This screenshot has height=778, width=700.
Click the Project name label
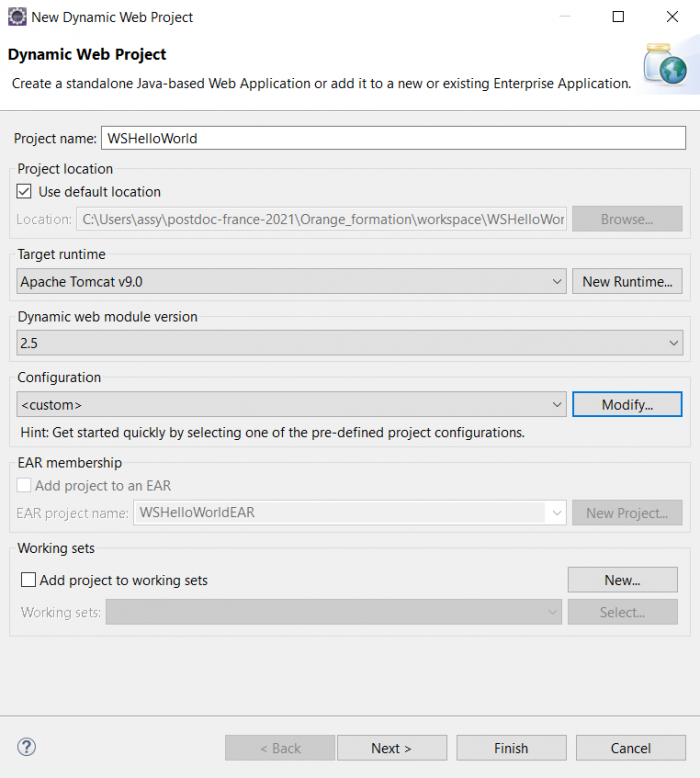(55, 138)
